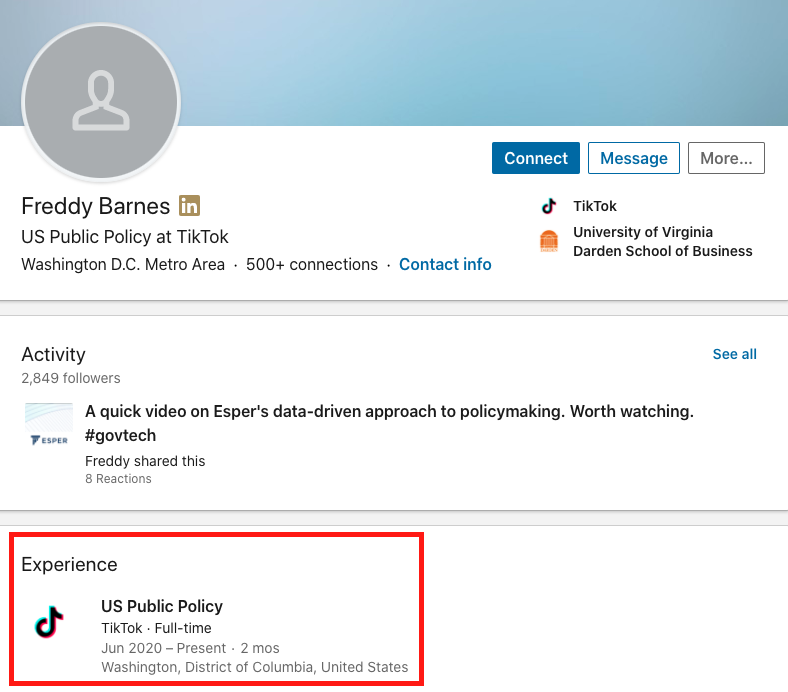The width and height of the screenshot is (788, 692).
Task: Click the Experience section heading
Action: [x=69, y=564]
